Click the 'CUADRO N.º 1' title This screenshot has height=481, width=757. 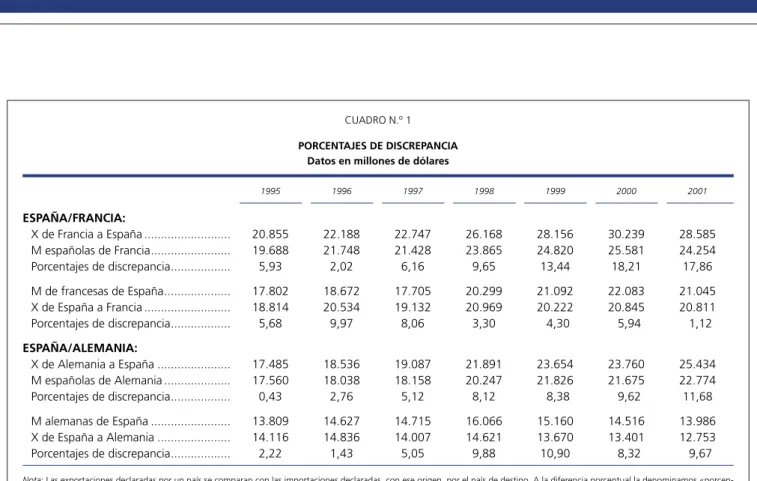coord(378,120)
